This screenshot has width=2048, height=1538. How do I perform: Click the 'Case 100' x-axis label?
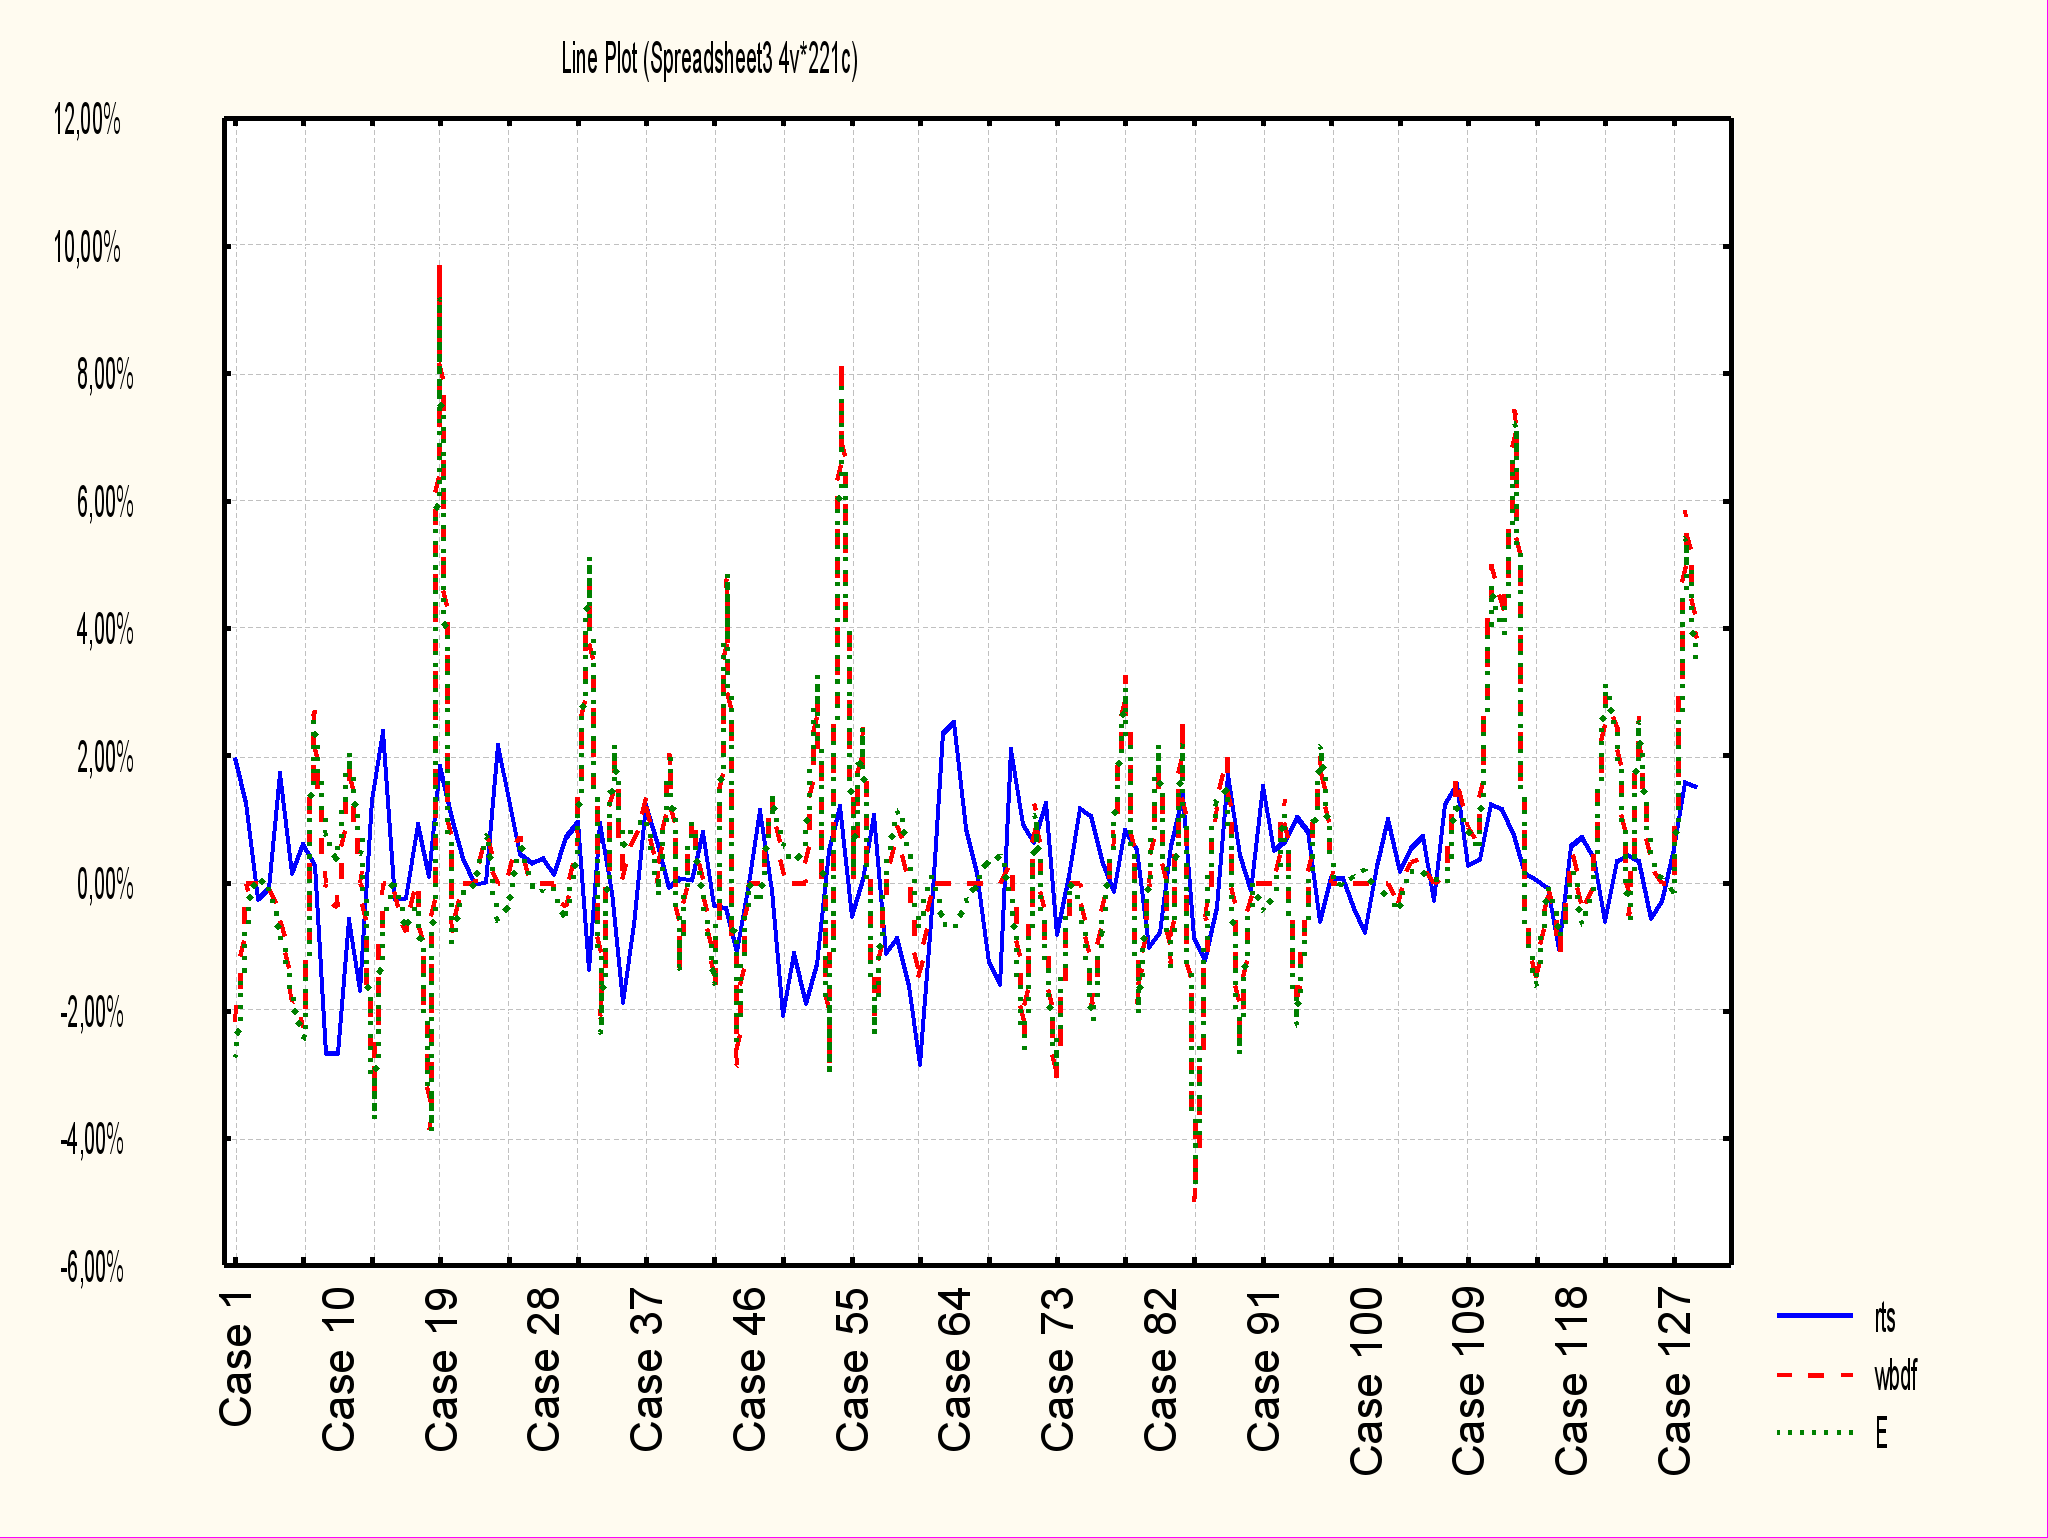1366,1380
